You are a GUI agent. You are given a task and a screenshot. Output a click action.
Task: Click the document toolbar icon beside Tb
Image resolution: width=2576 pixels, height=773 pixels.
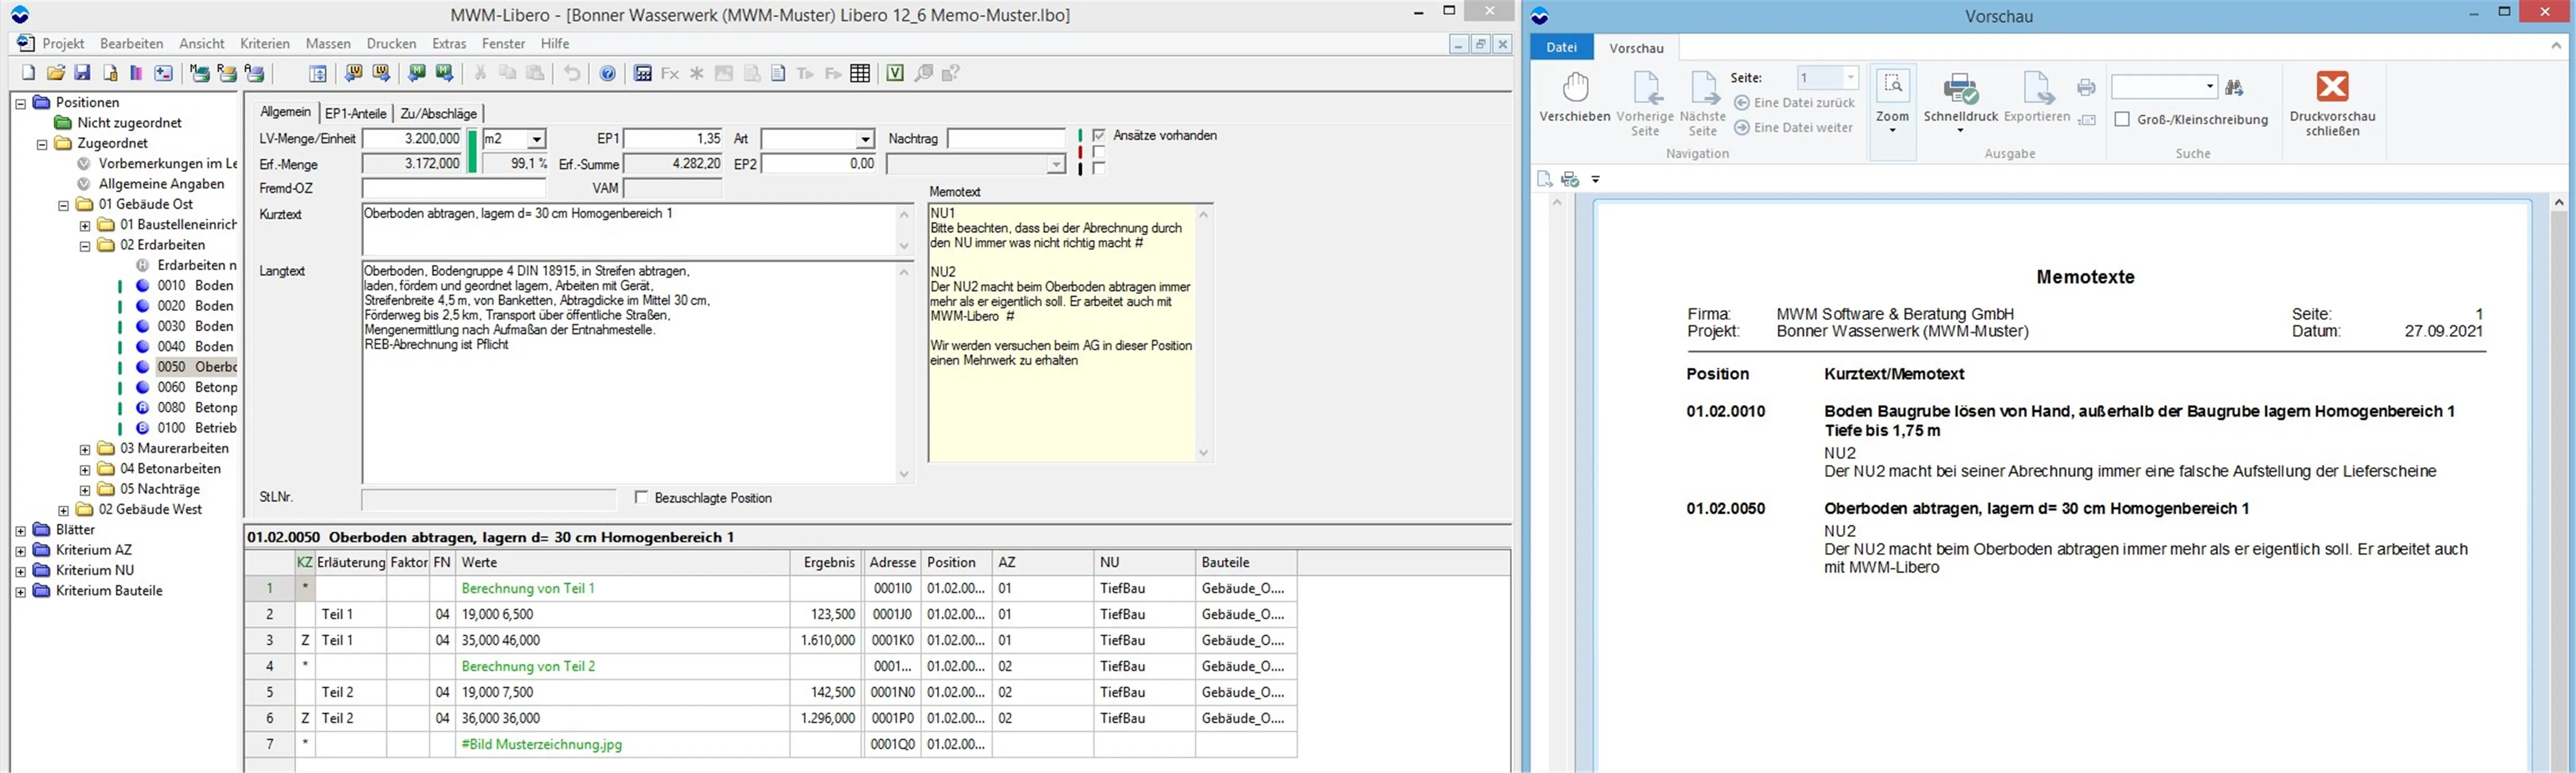pyautogui.click(x=778, y=73)
